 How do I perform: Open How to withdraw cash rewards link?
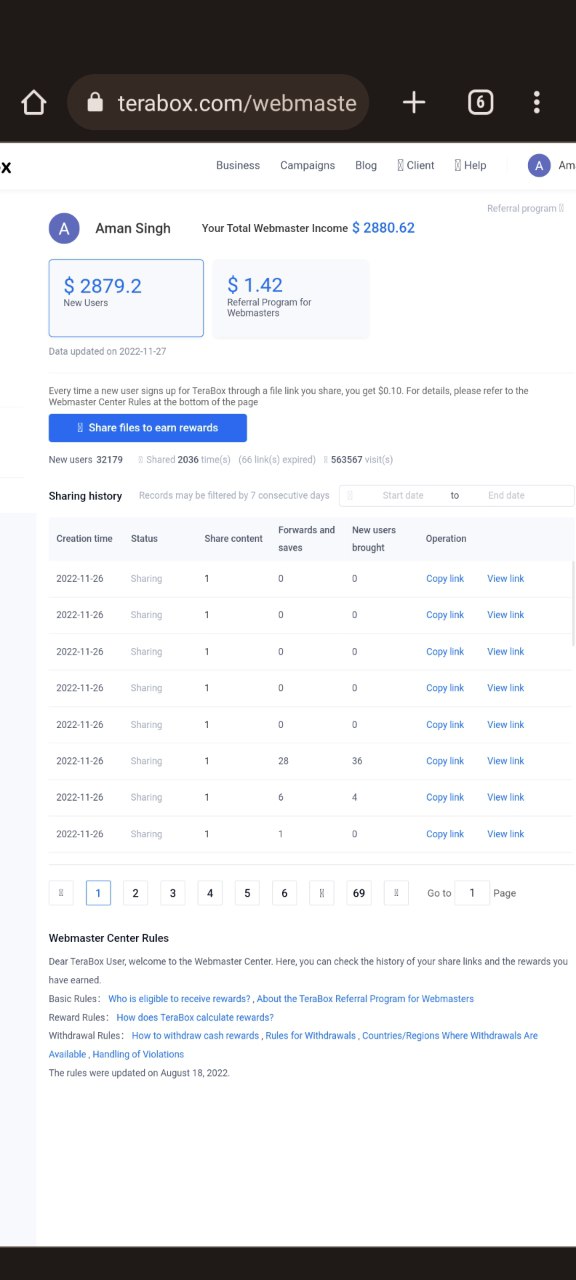[195, 1036]
